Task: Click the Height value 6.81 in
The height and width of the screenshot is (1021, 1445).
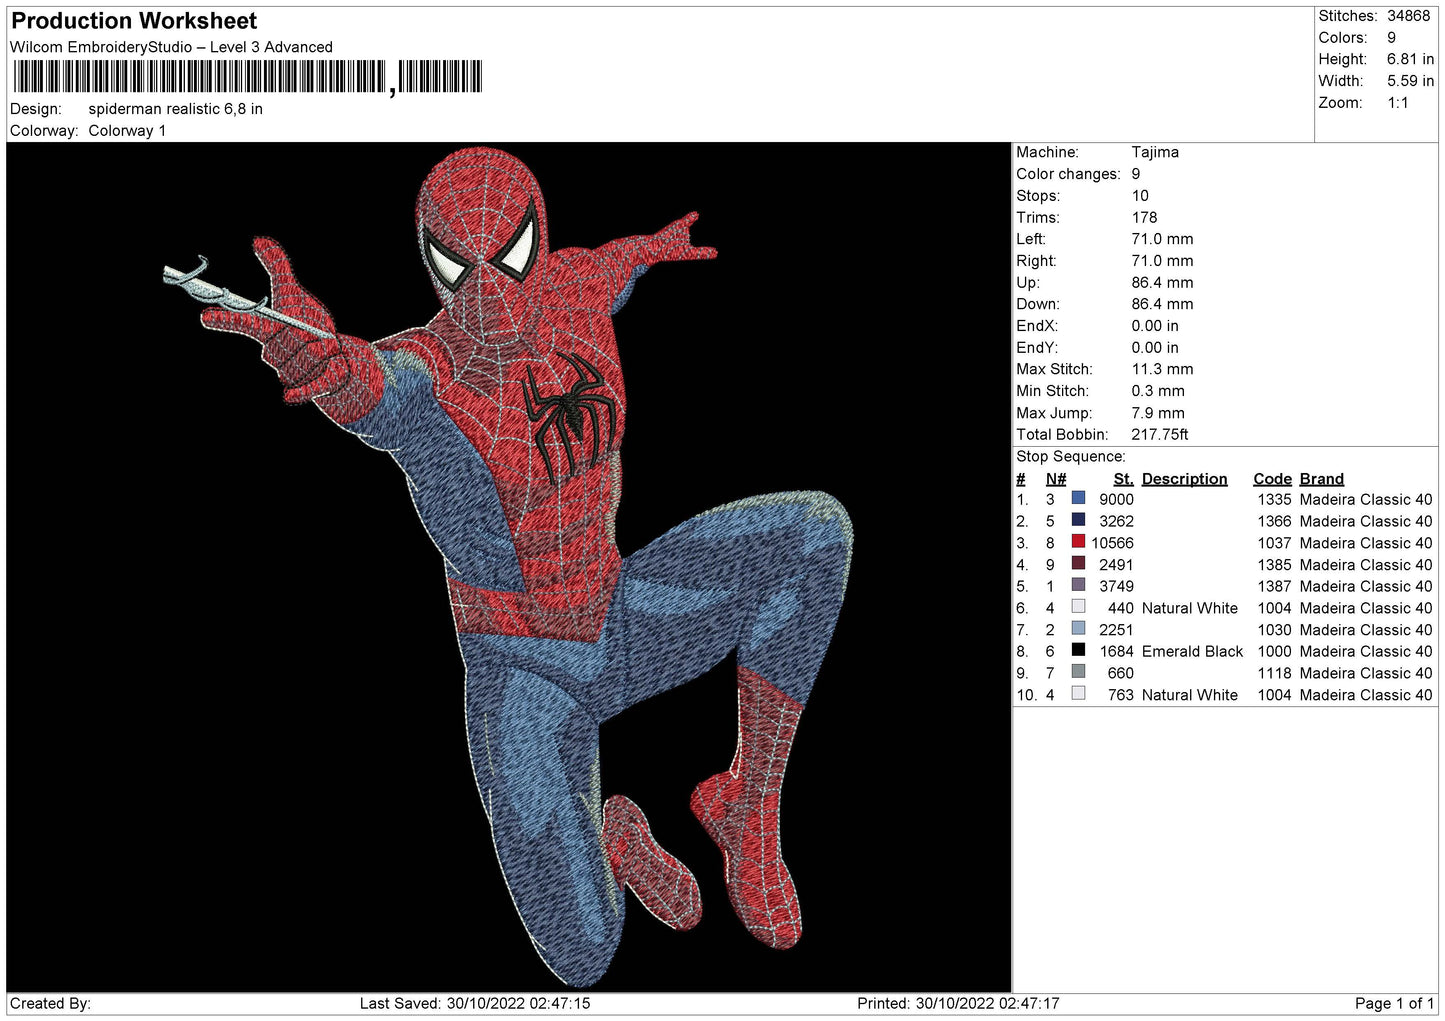Action: [1410, 60]
